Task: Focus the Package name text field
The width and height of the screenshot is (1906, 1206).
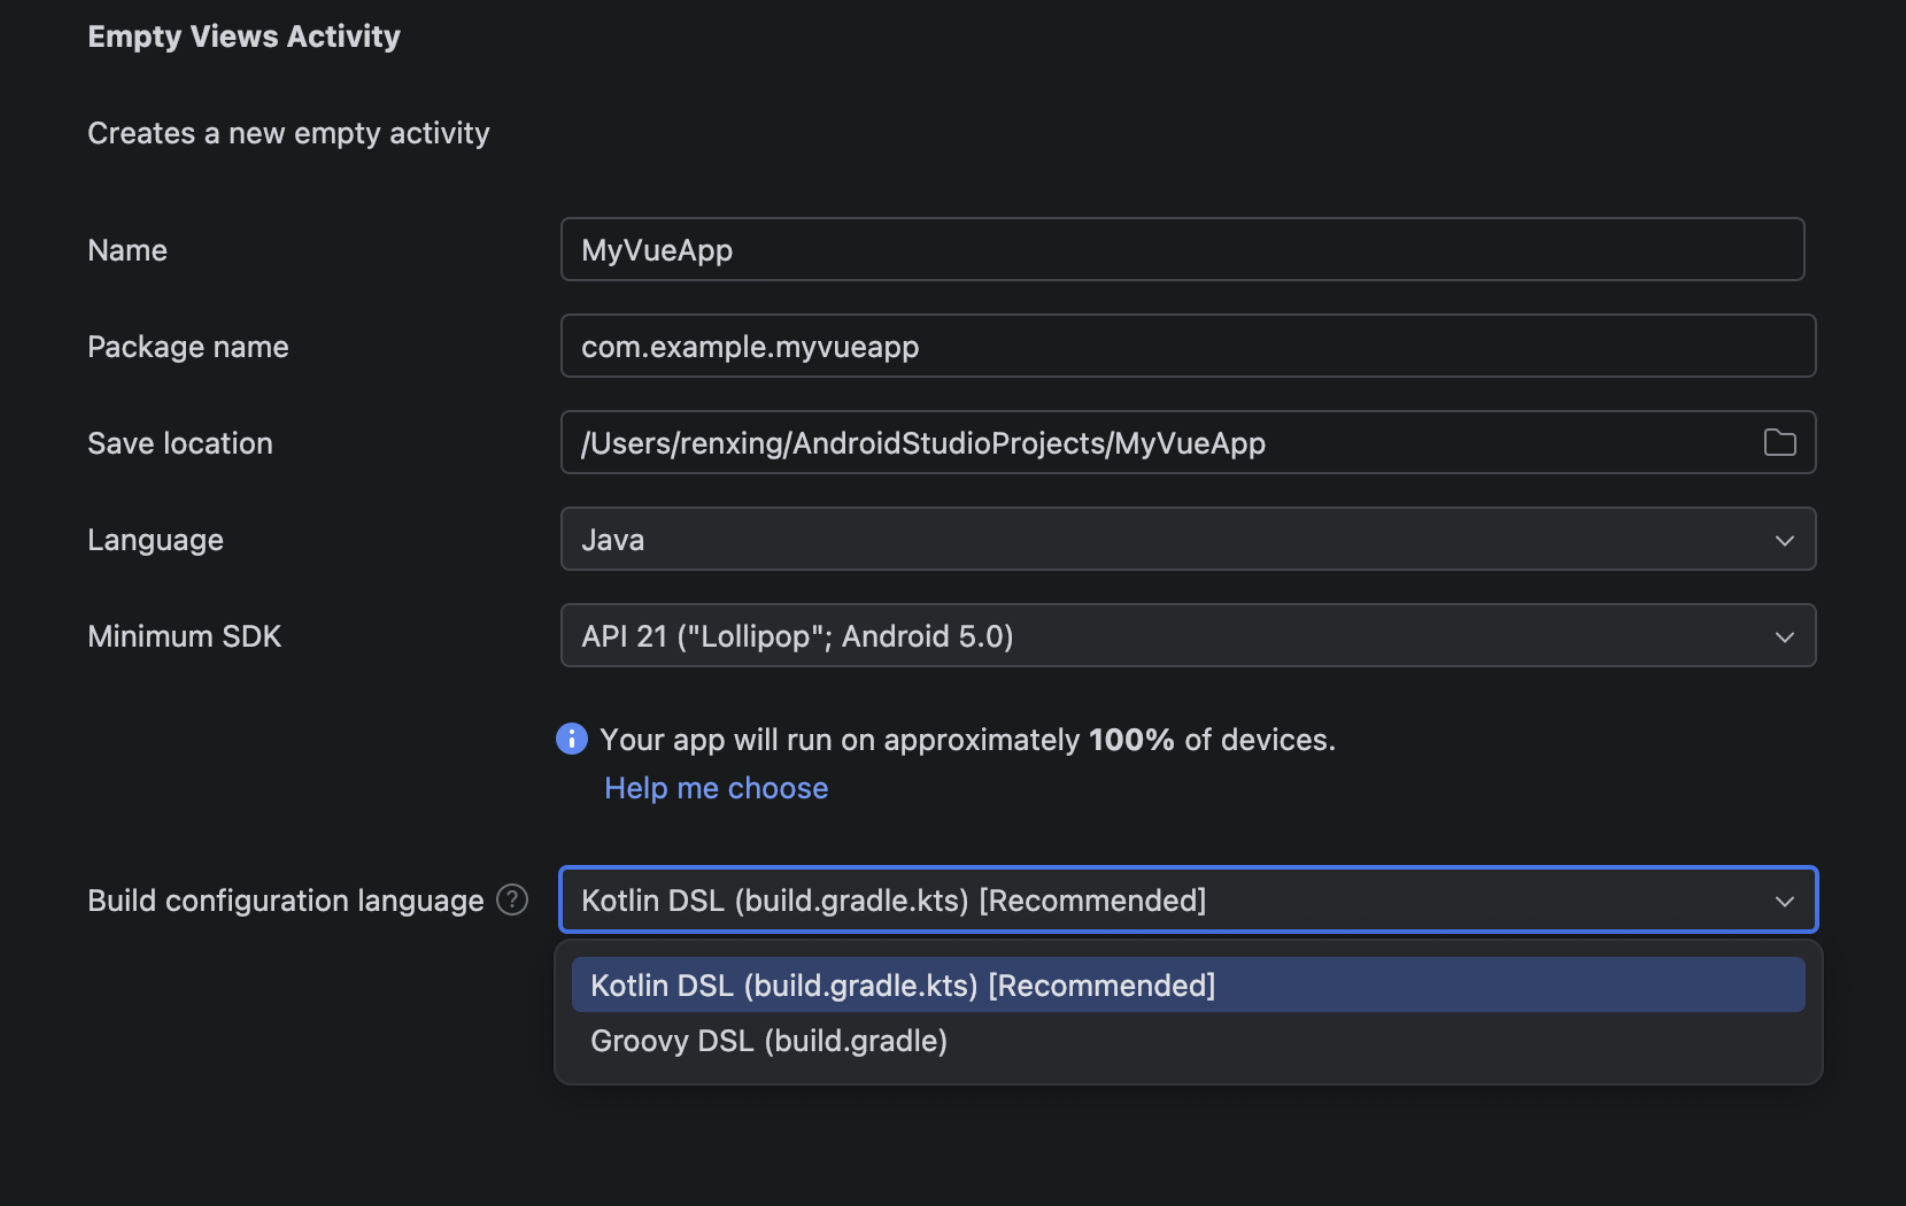Action: [1187, 347]
